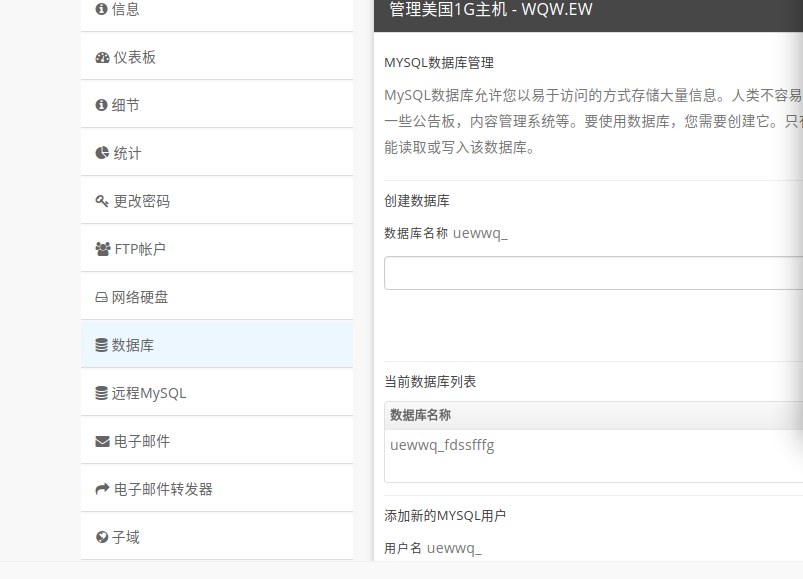
Task: Focus the 数据库名称 input field
Action: point(594,273)
